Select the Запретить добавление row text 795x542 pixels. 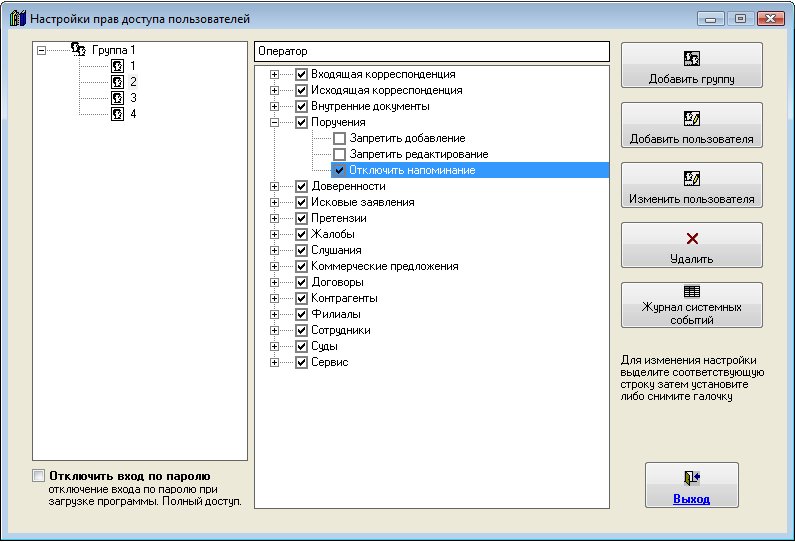tap(407, 138)
